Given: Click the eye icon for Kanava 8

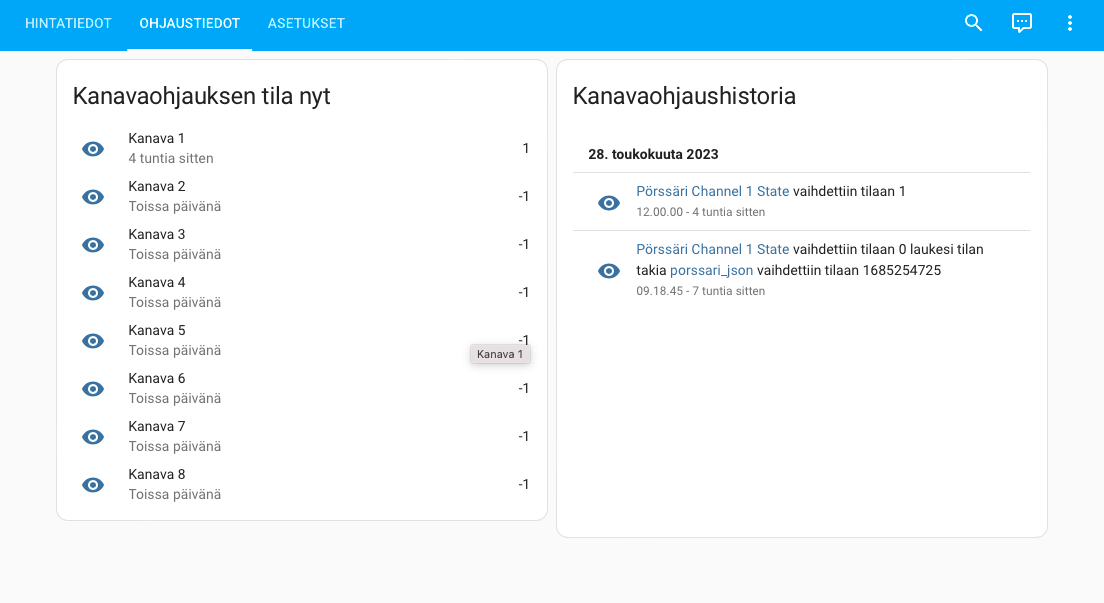Looking at the screenshot, I should [x=93, y=485].
